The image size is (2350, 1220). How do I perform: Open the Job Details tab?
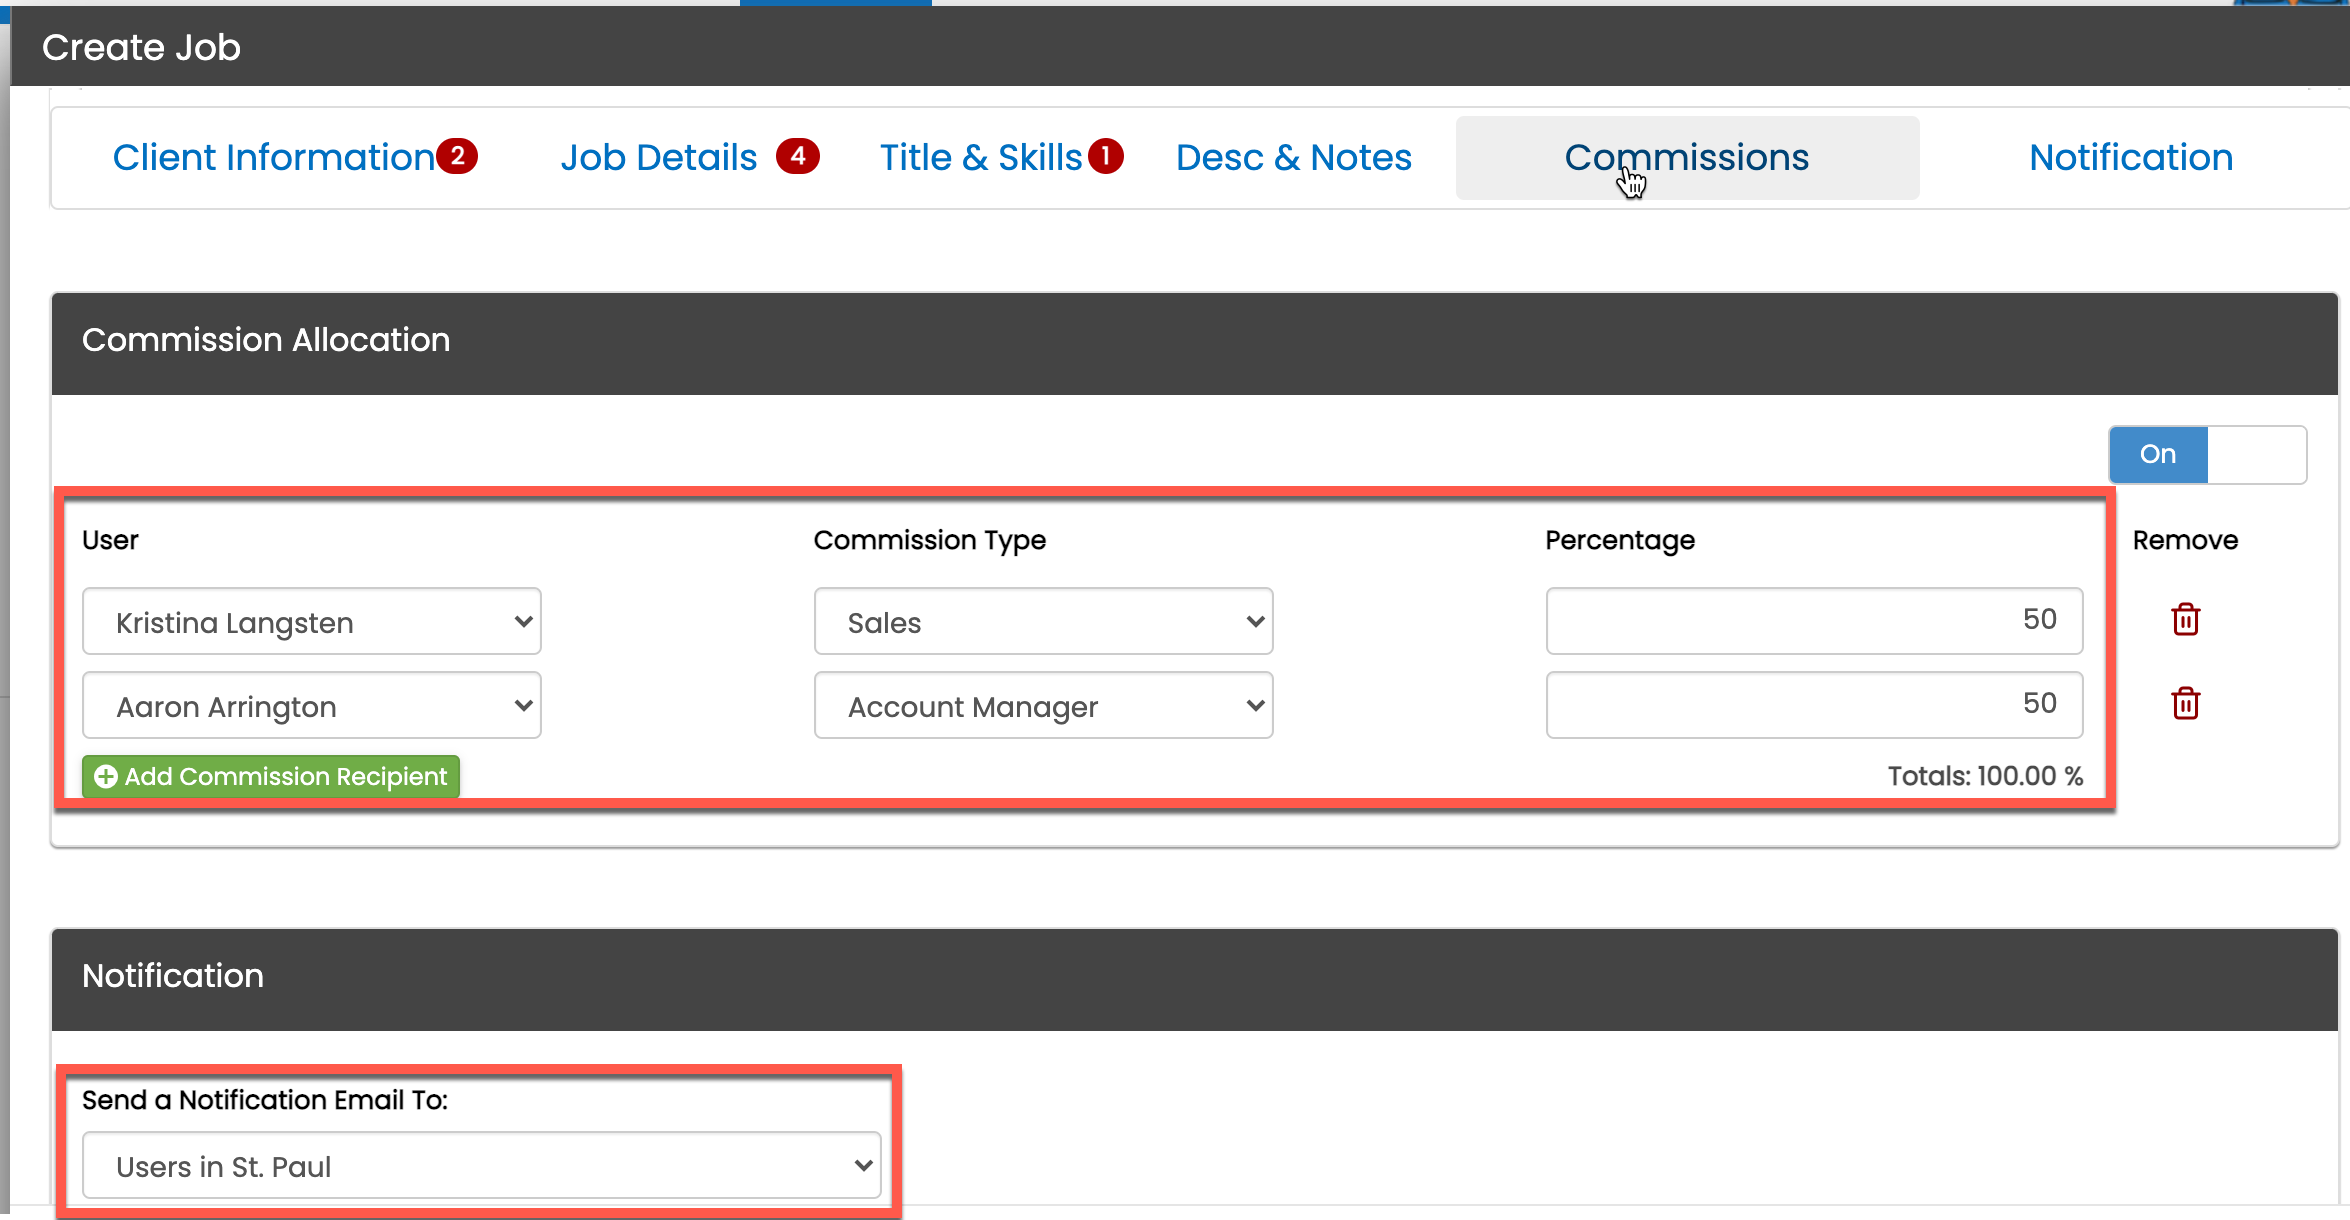pyautogui.click(x=659, y=158)
